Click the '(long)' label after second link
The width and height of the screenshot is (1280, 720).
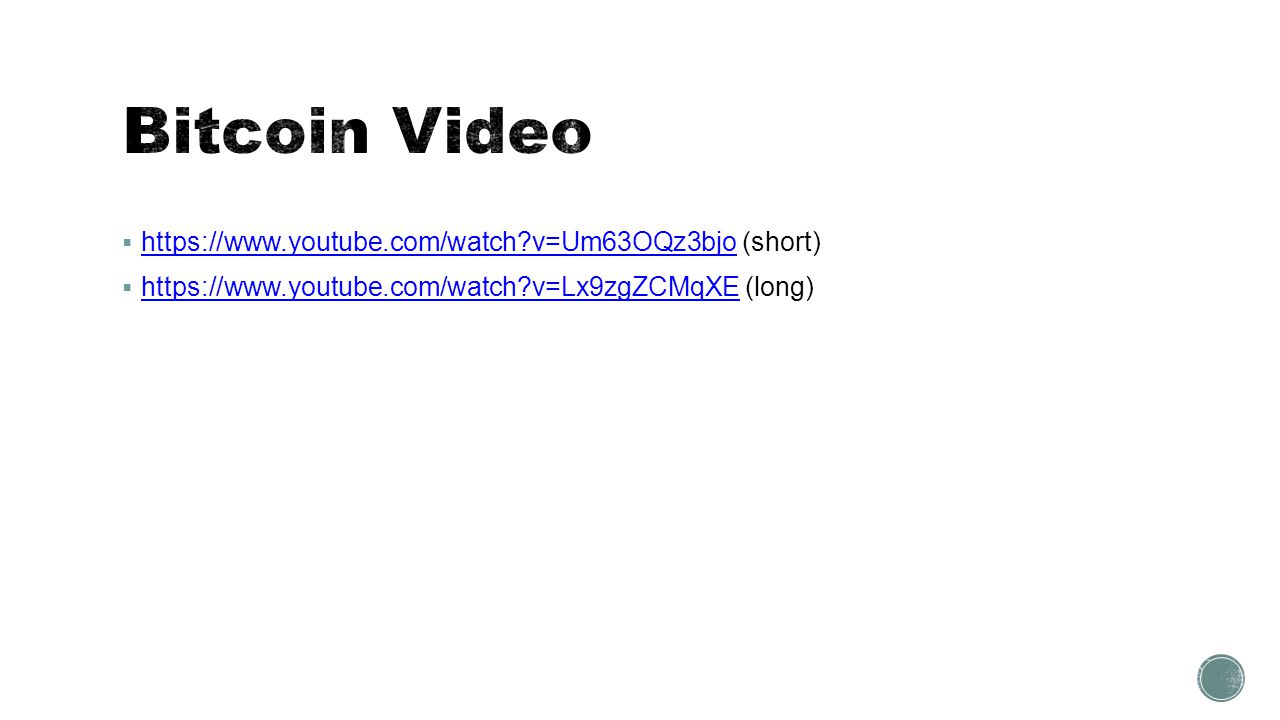780,288
